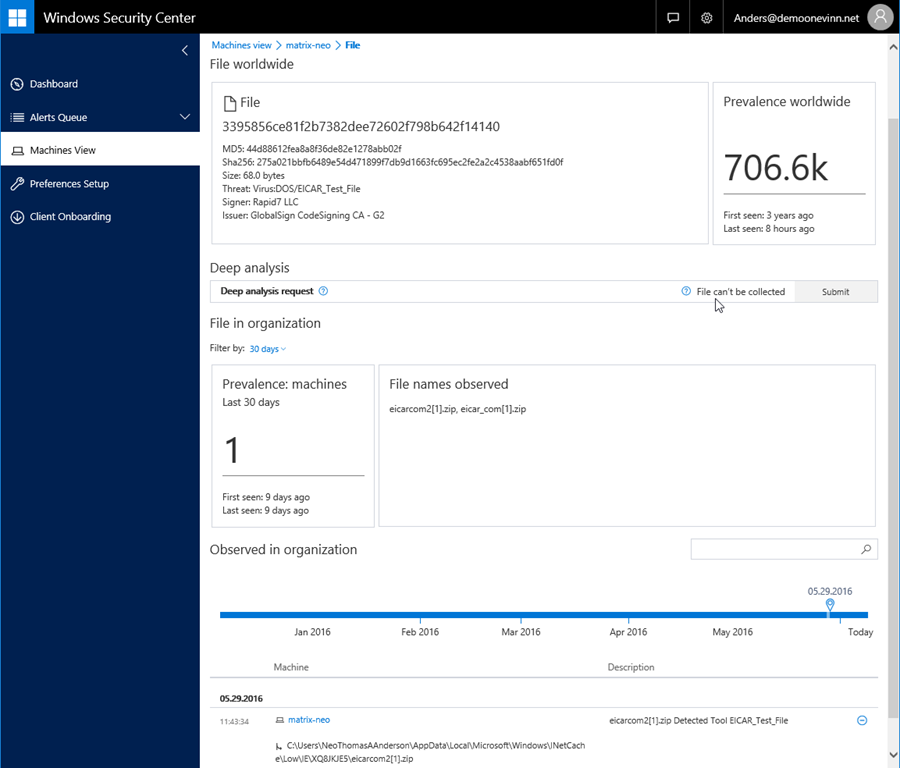
Task: Click Machines view breadcrumb link
Action: [x=241, y=45]
